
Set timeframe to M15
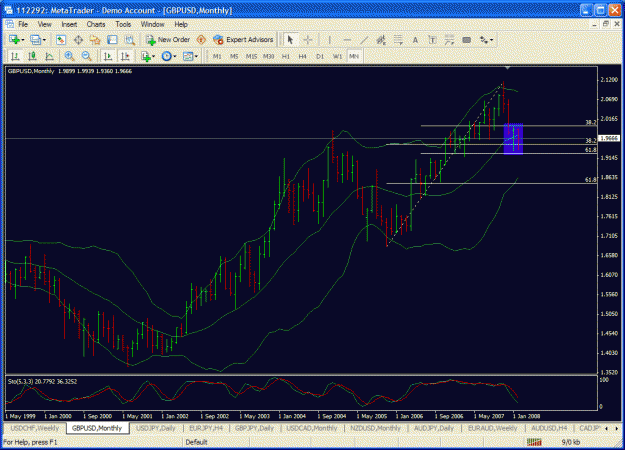(x=251, y=57)
